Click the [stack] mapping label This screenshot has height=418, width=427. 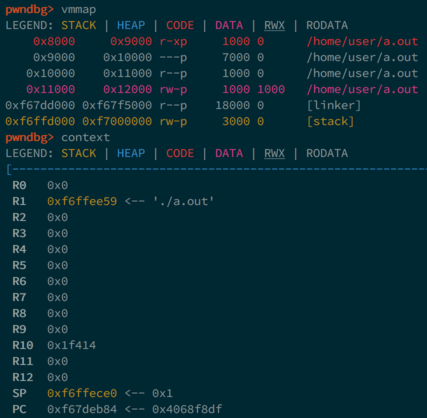tap(330, 121)
